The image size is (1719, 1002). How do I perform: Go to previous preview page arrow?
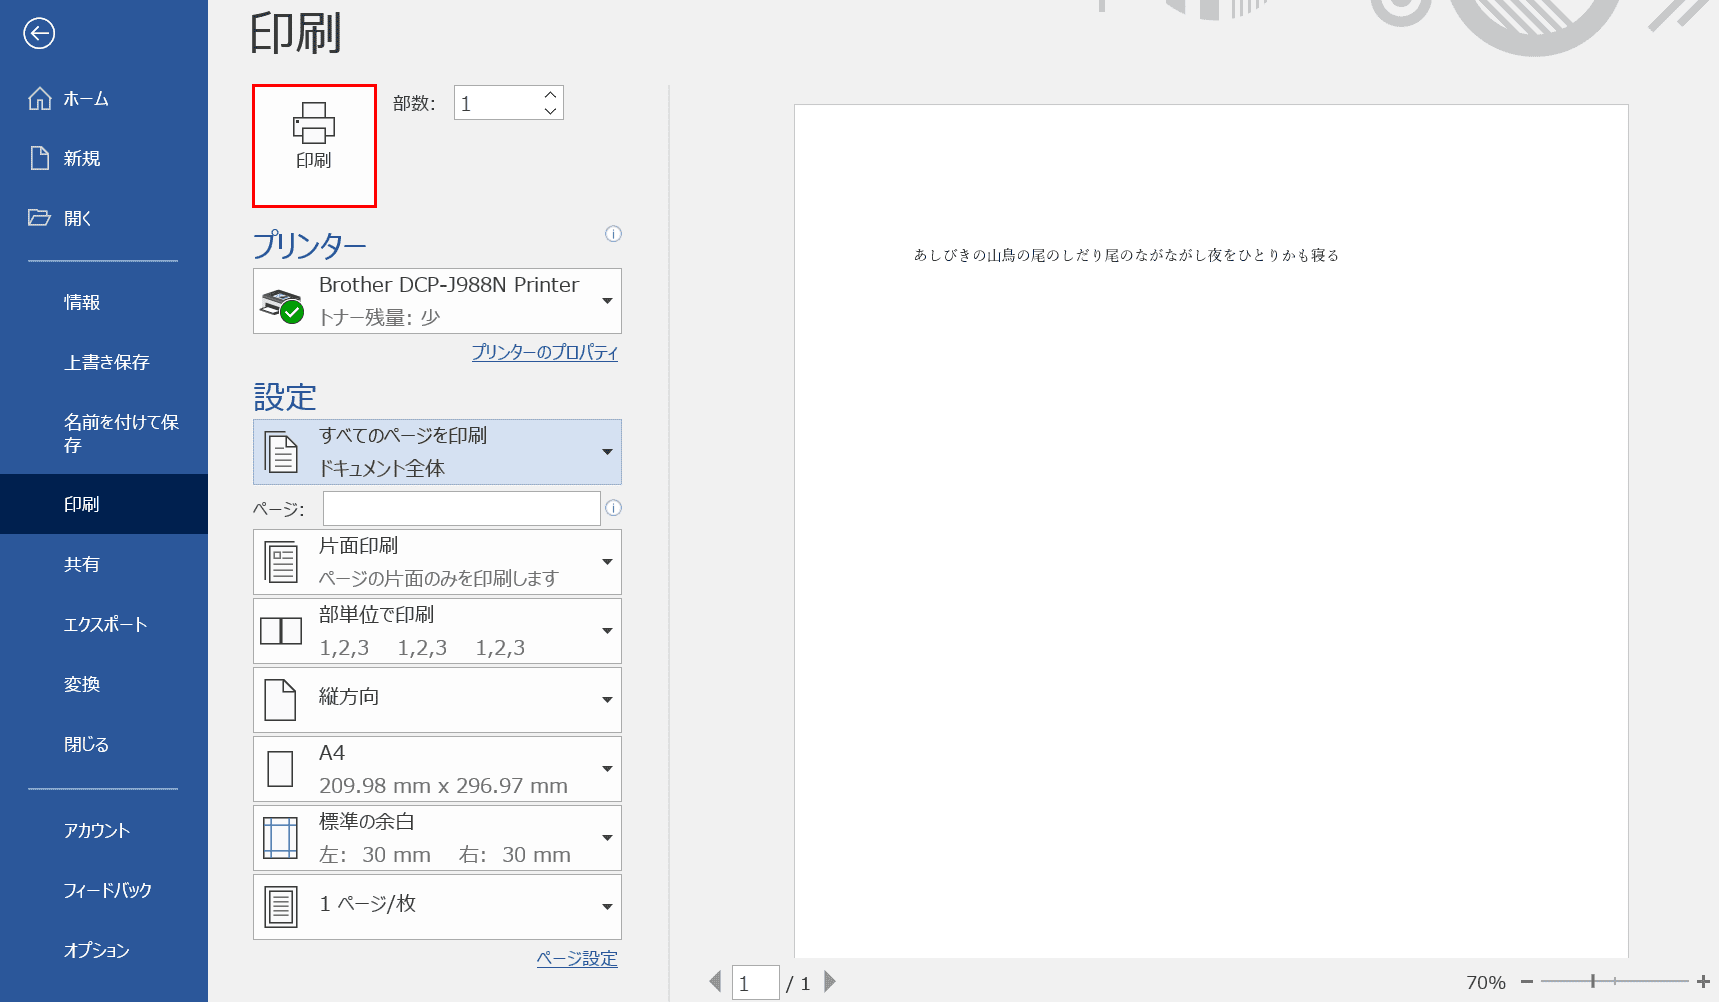pyautogui.click(x=715, y=982)
